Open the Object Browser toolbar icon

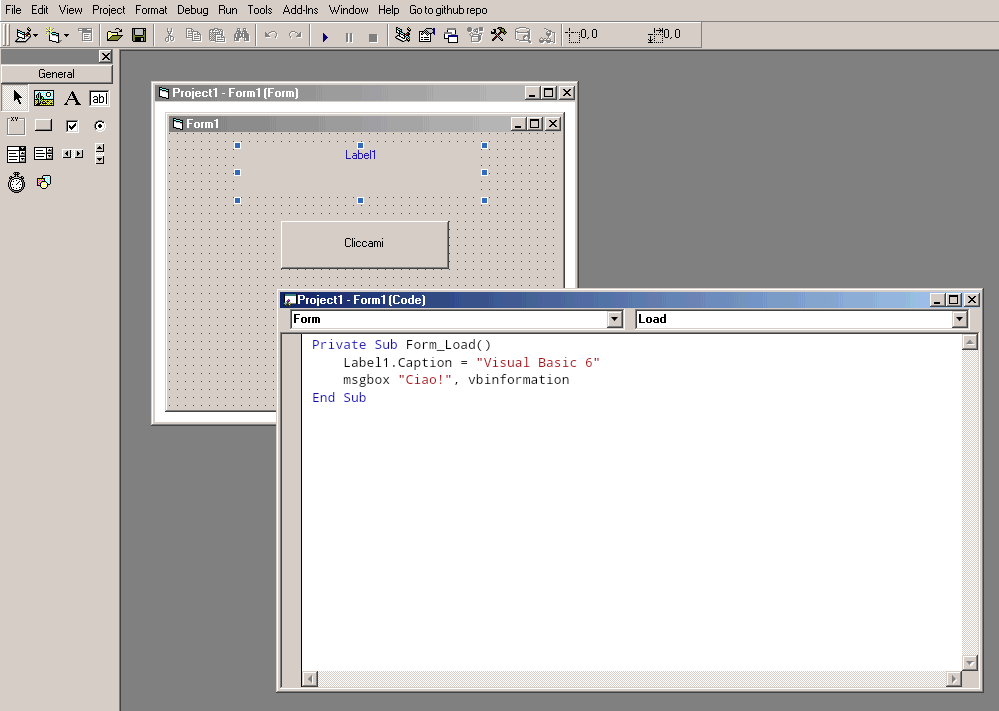tap(475, 35)
